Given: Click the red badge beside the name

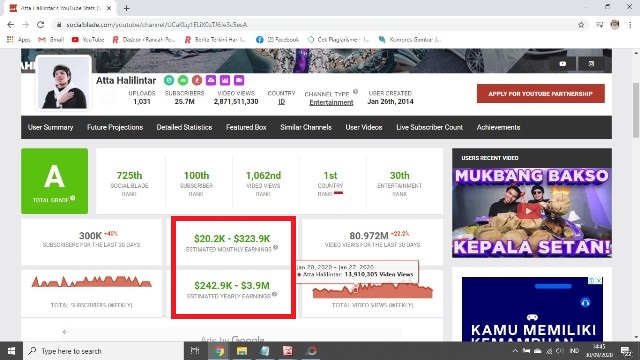Looking at the screenshot, I should tap(197, 80).
